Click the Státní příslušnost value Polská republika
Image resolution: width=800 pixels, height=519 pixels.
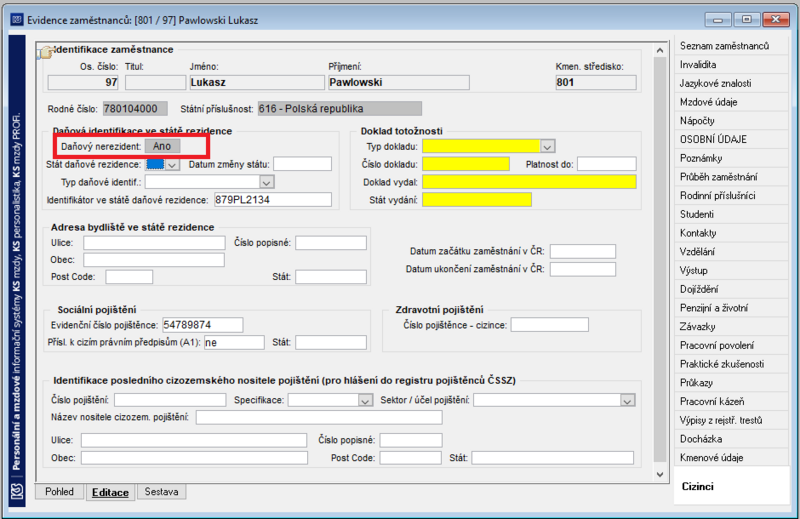pos(340,109)
